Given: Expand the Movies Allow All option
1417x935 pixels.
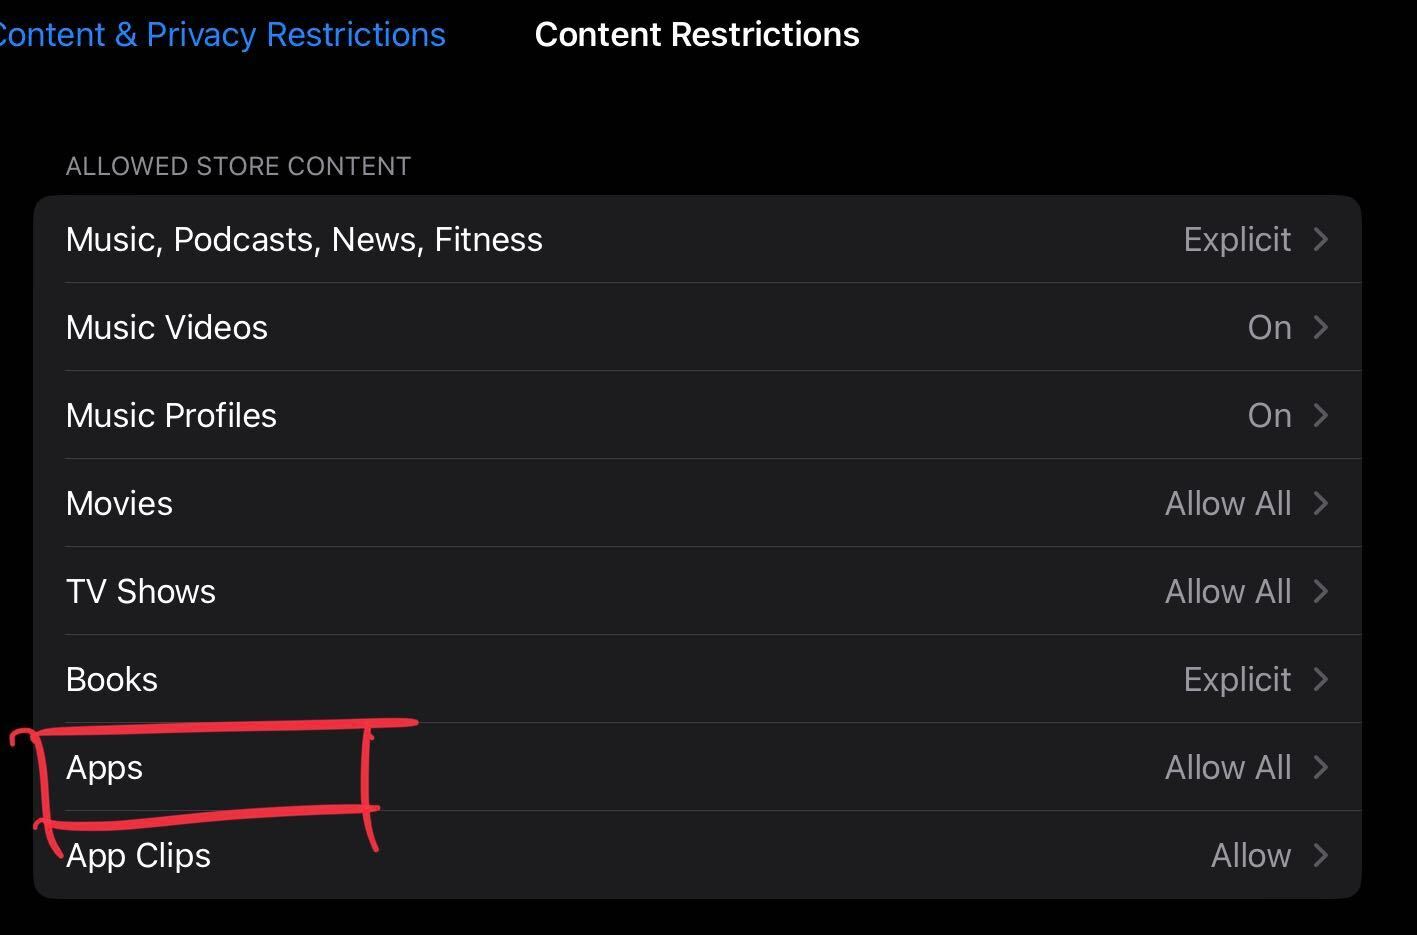Looking at the screenshot, I should coord(1228,503).
